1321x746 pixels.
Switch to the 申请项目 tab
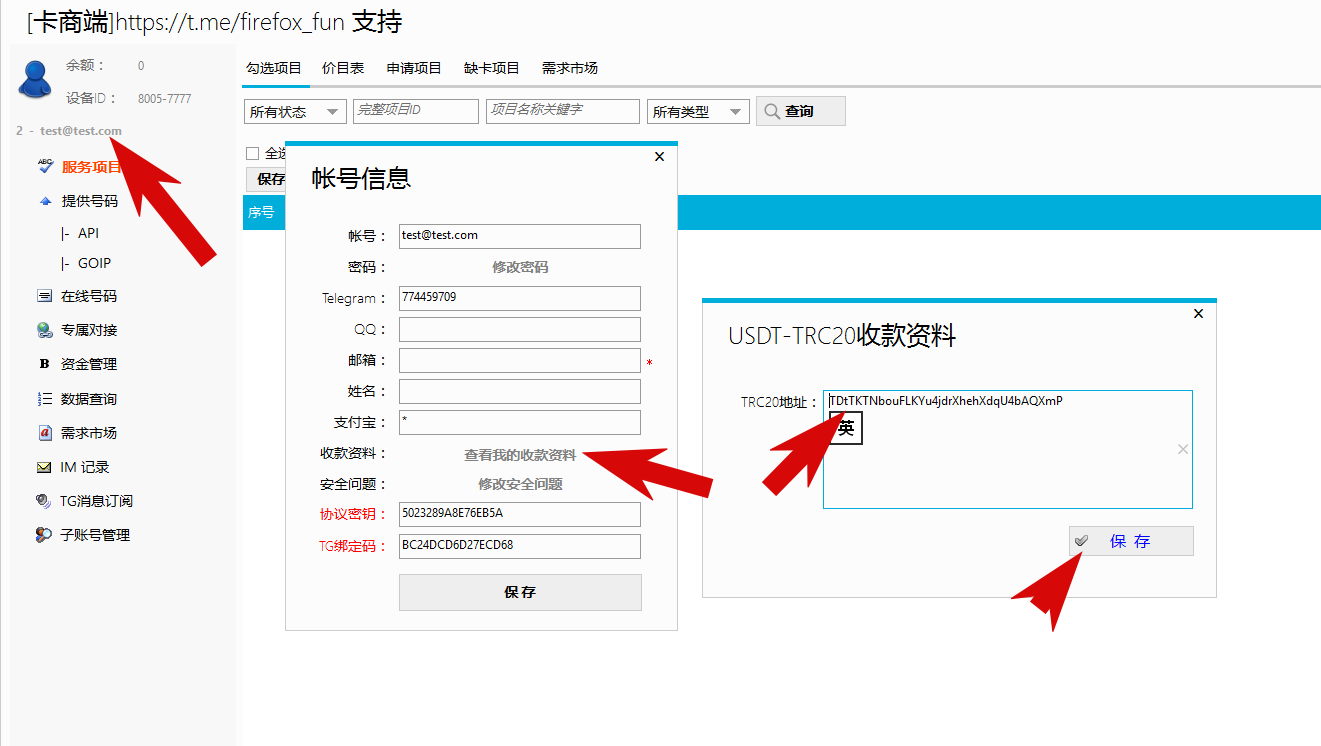pyautogui.click(x=414, y=68)
